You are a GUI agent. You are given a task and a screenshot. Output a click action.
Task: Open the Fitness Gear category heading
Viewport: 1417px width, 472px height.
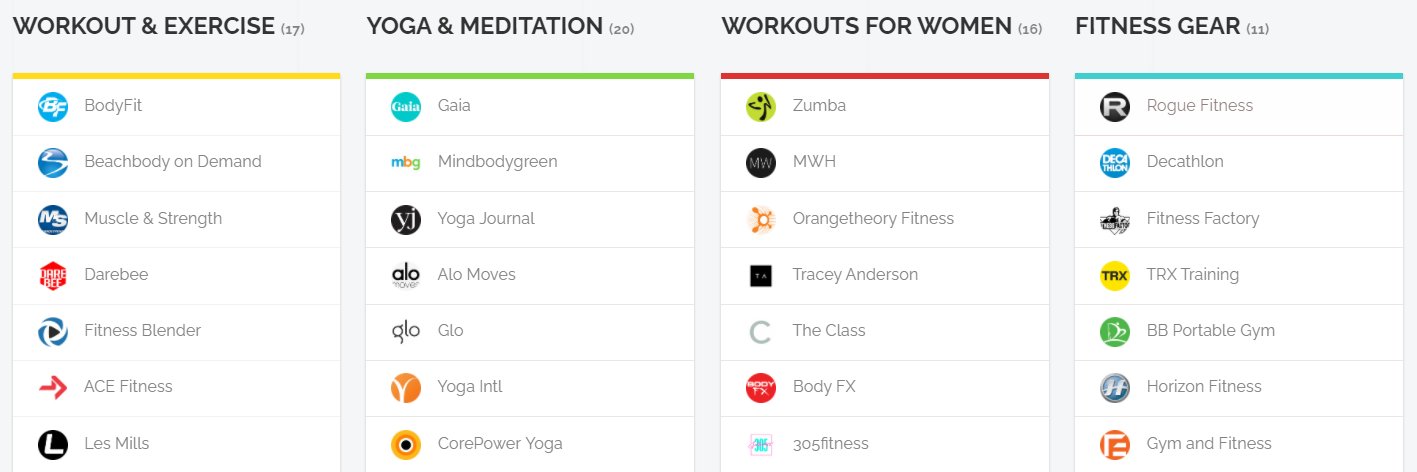pos(1157,26)
